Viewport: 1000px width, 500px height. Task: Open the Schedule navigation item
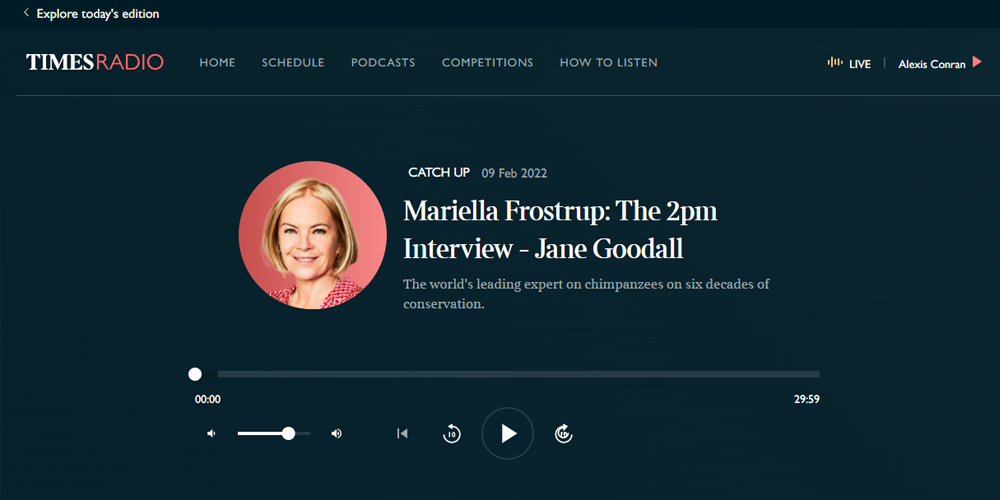[293, 63]
